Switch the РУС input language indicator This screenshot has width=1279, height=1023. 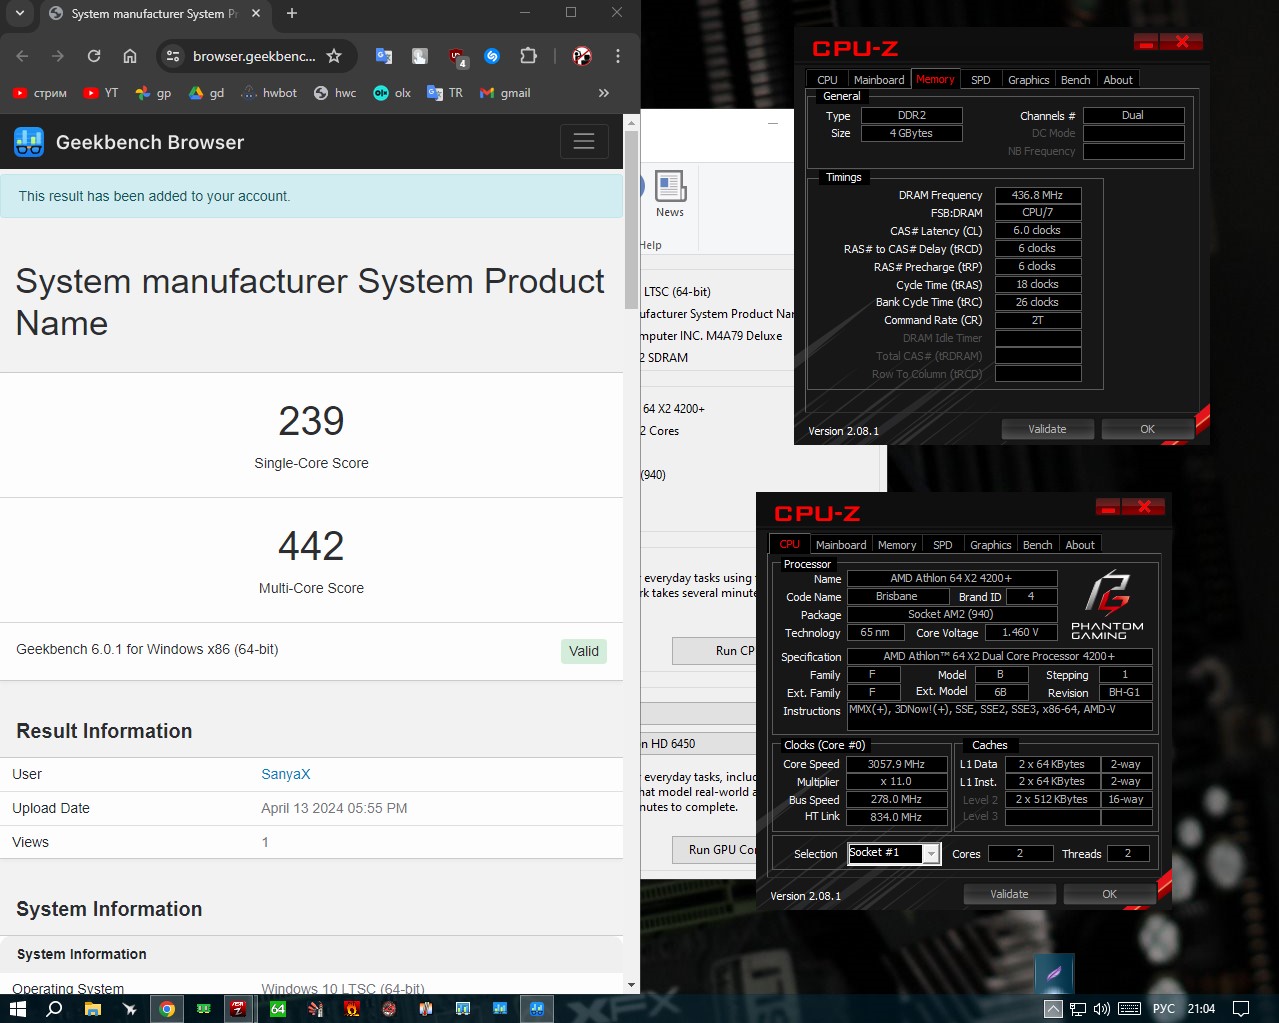[1164, 1009]
